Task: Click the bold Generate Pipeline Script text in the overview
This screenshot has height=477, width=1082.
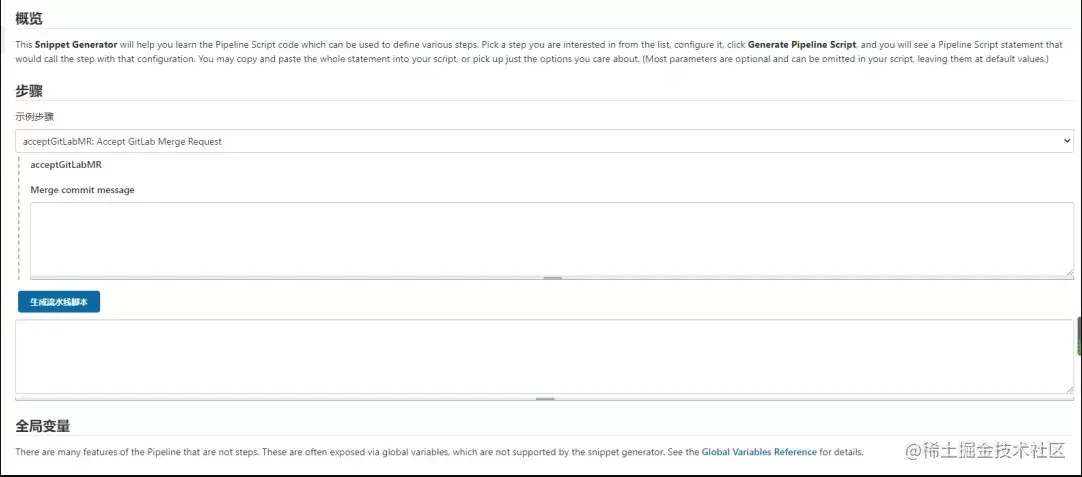Action: [x=801, y=46]
